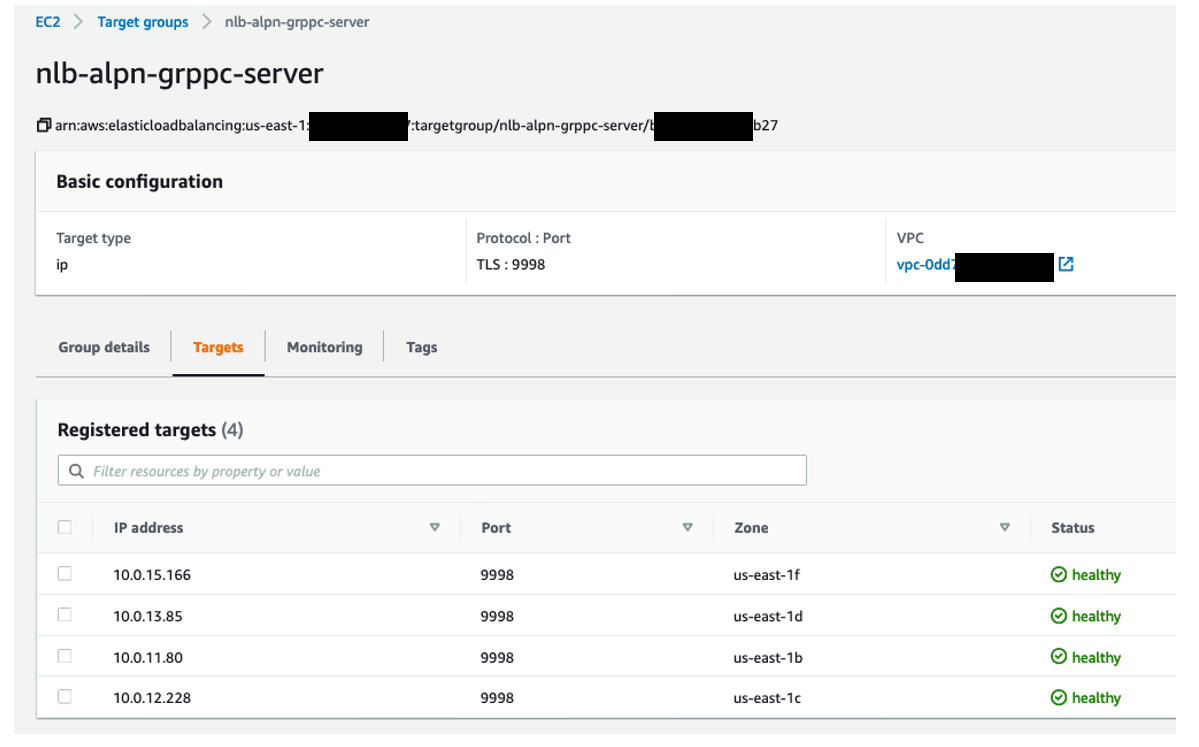Click IP address 10.0.12.228

click(152, 698)
